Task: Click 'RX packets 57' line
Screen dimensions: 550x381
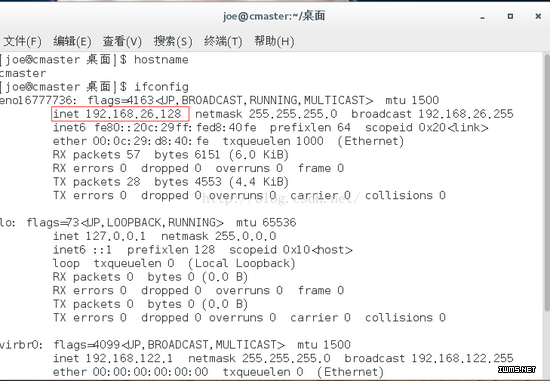Action: point(96,155)
